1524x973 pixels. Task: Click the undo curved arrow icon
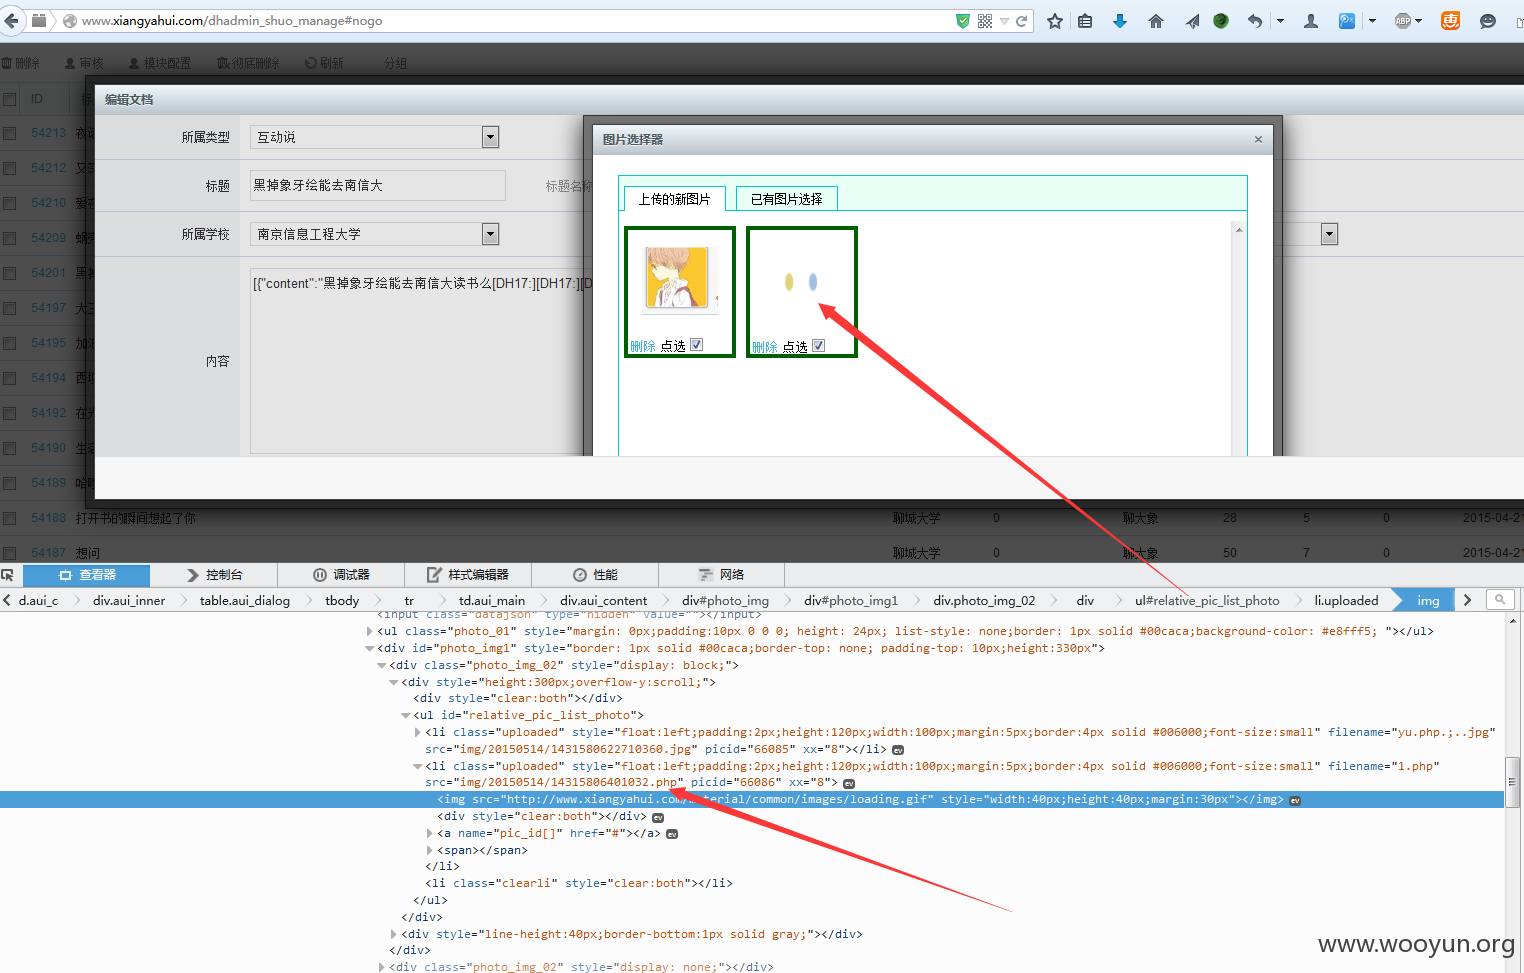point(1255,21)
